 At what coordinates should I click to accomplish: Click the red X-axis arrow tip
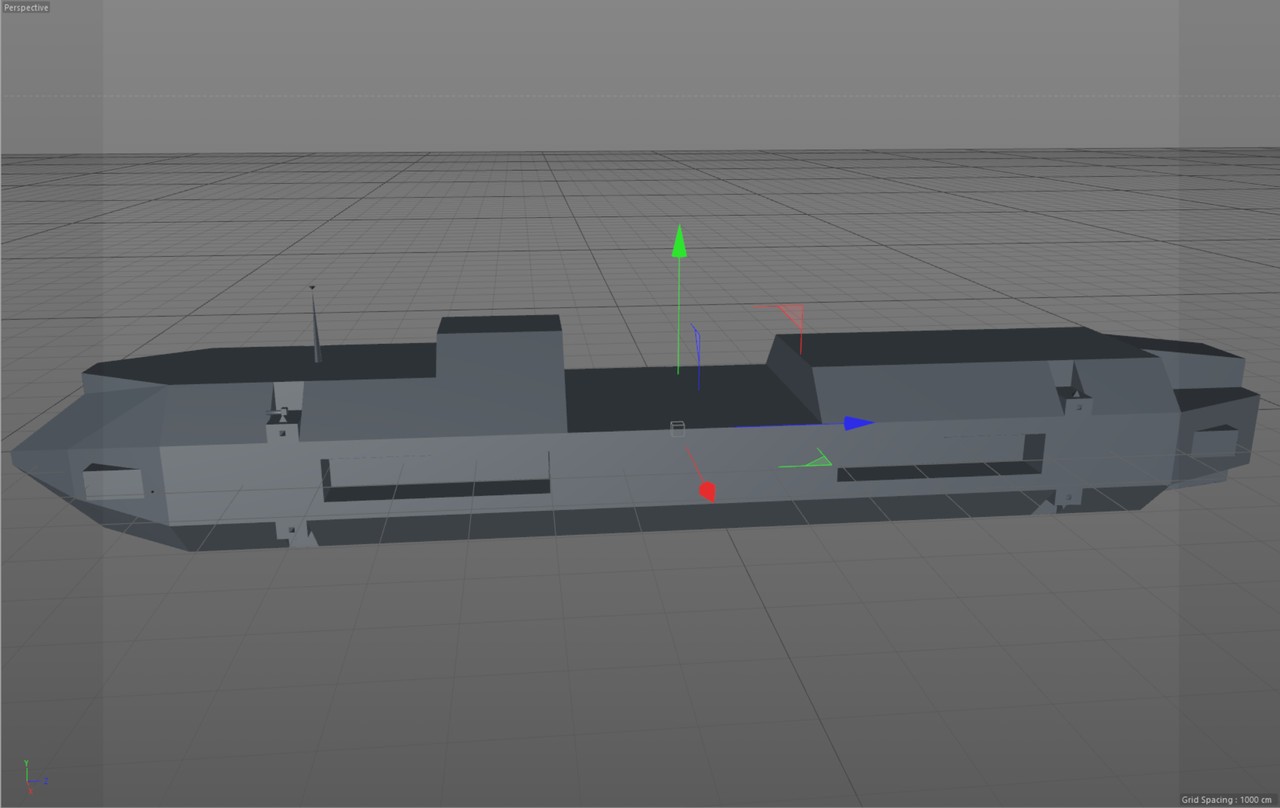click(x=707, y=491)
